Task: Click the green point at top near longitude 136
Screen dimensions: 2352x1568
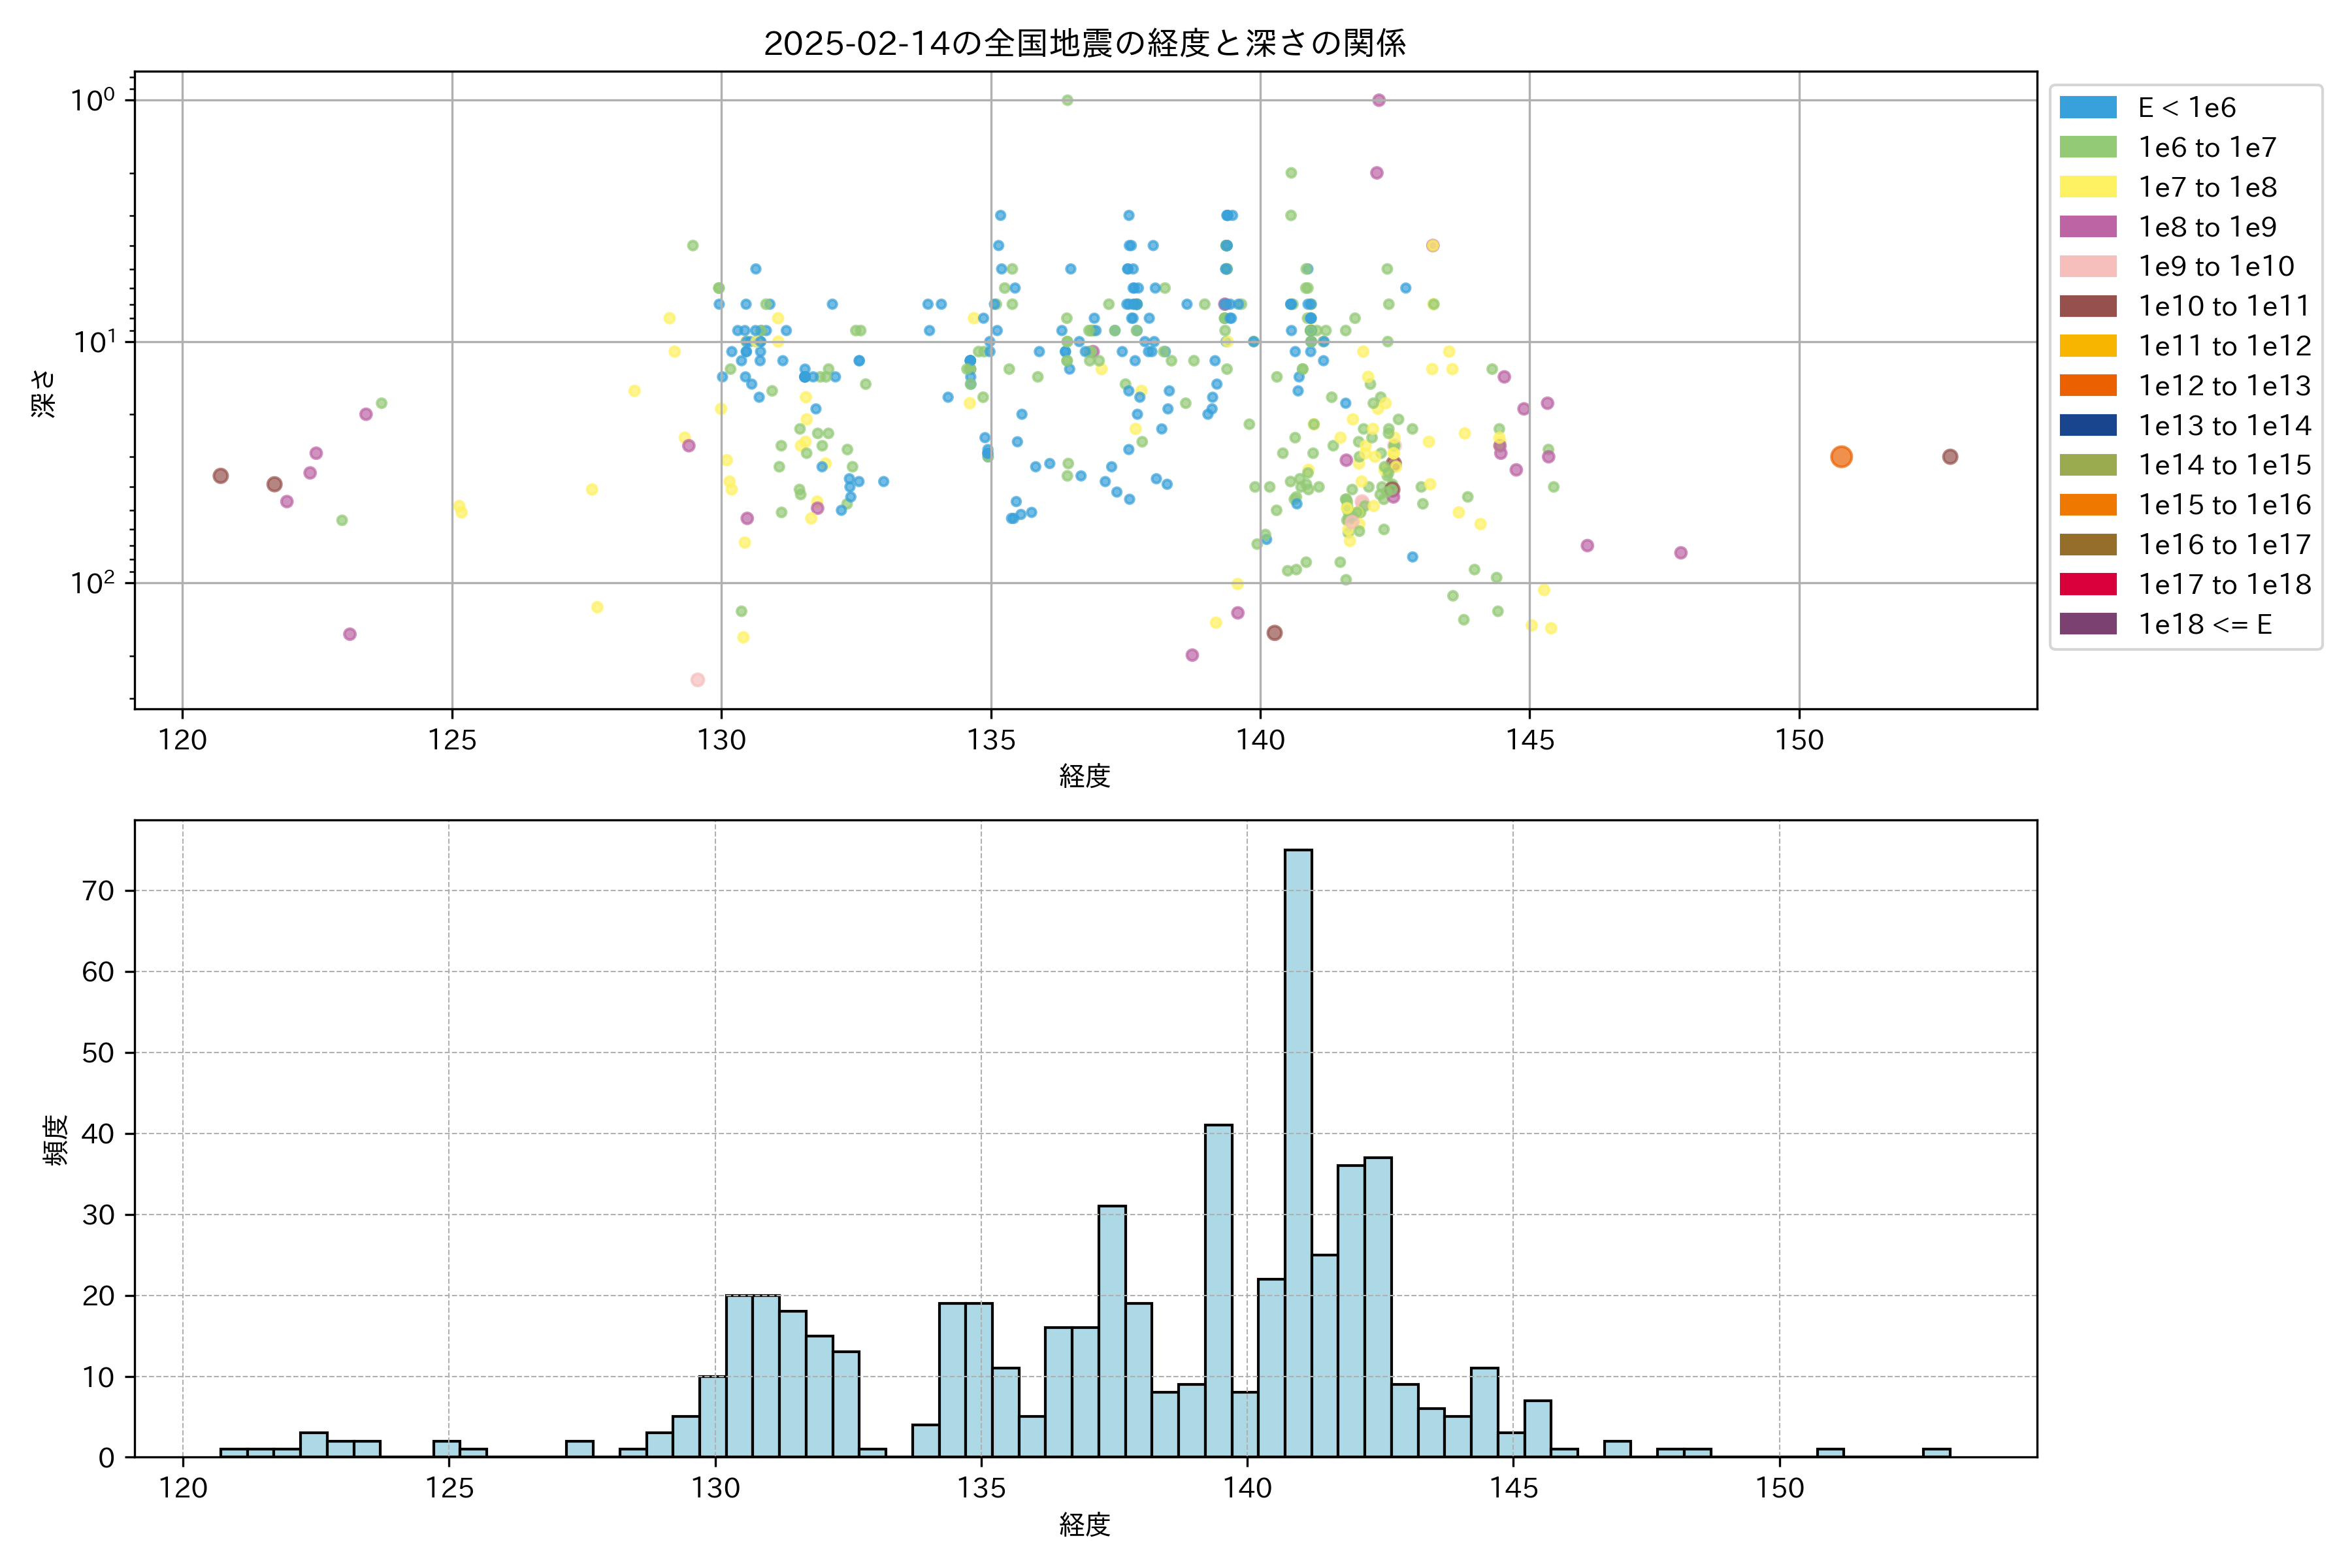Action: pyautogui.click(x=1067, y=100)
